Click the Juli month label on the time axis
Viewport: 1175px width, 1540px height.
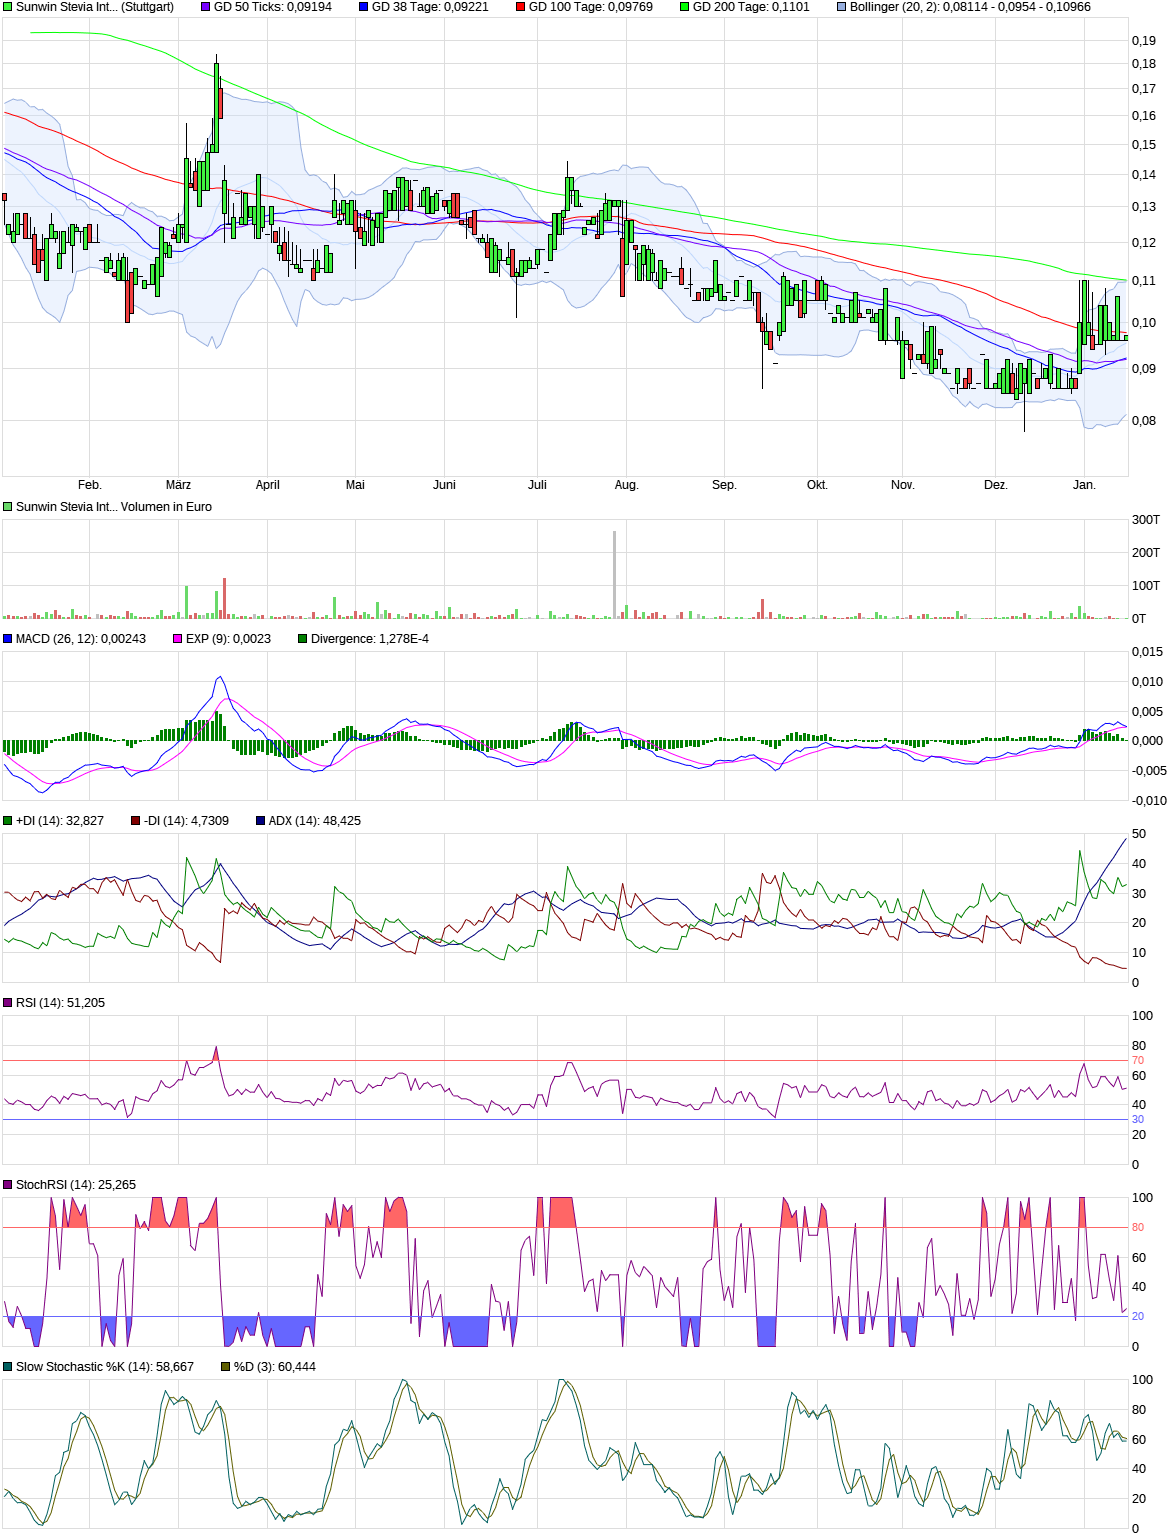coord(537,485)
